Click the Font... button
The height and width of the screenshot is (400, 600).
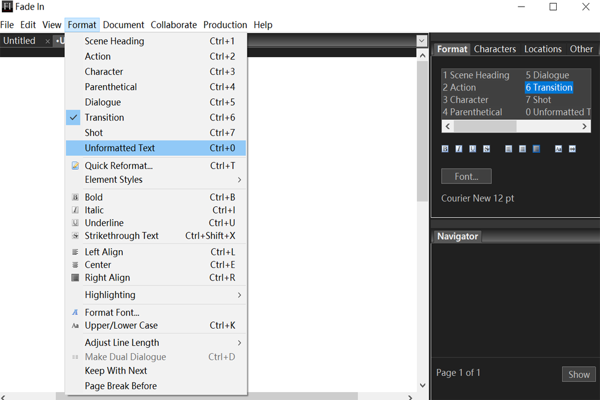(466, 176)
